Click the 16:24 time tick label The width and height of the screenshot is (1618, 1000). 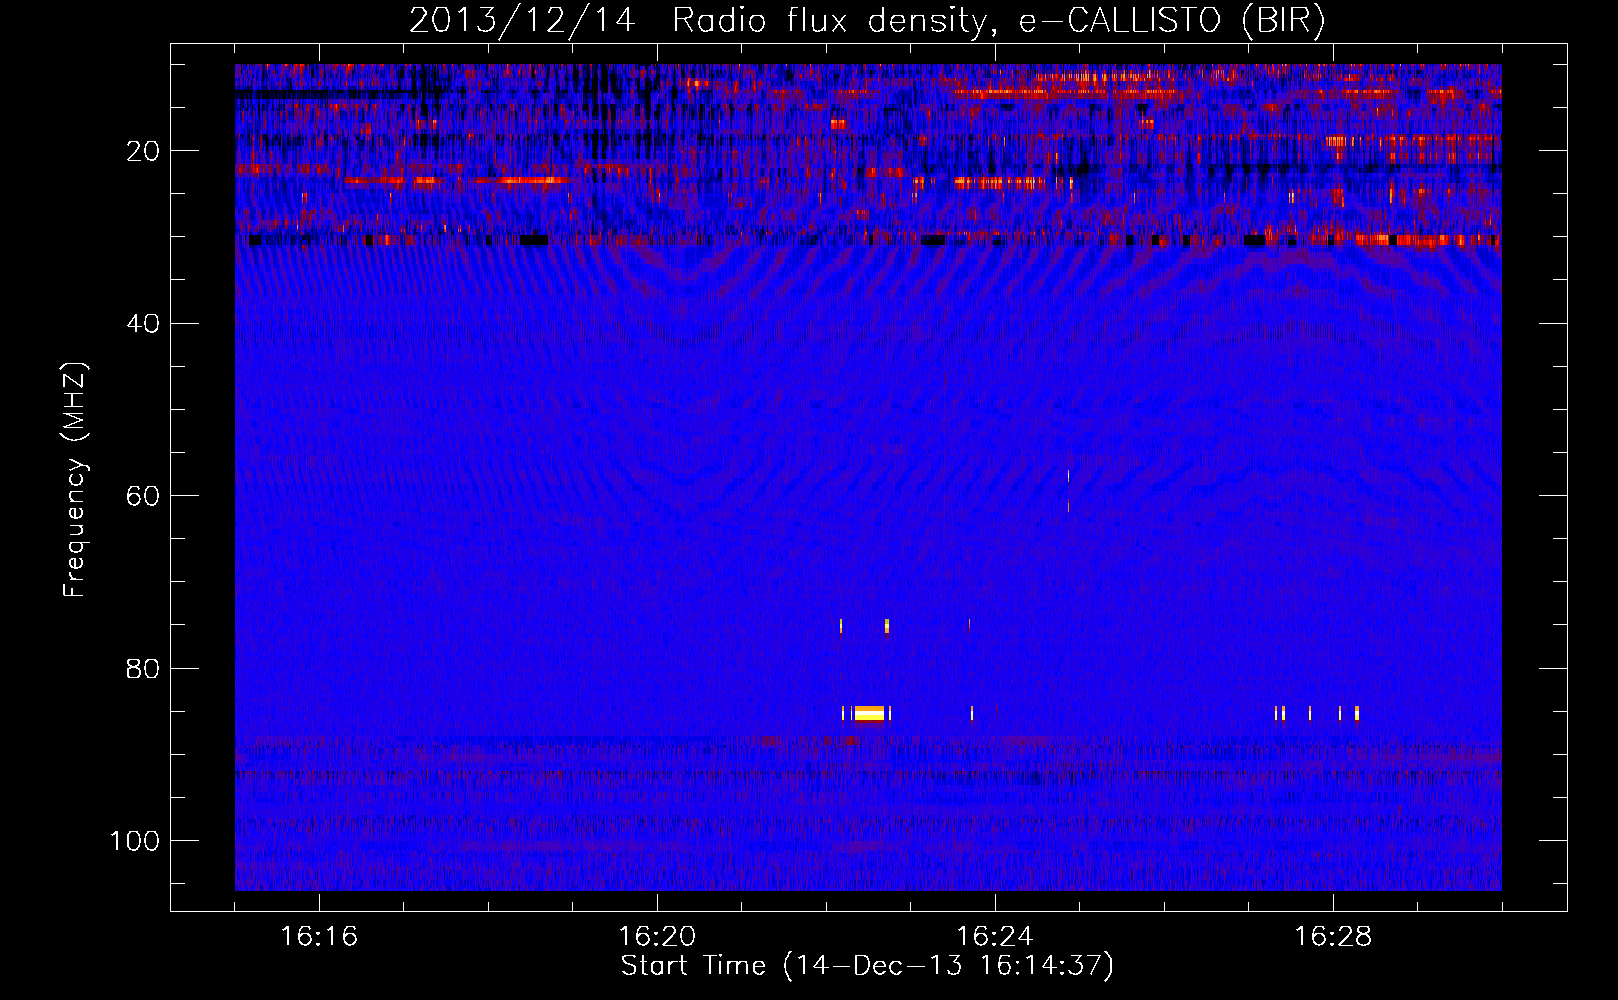pos(995,937)
